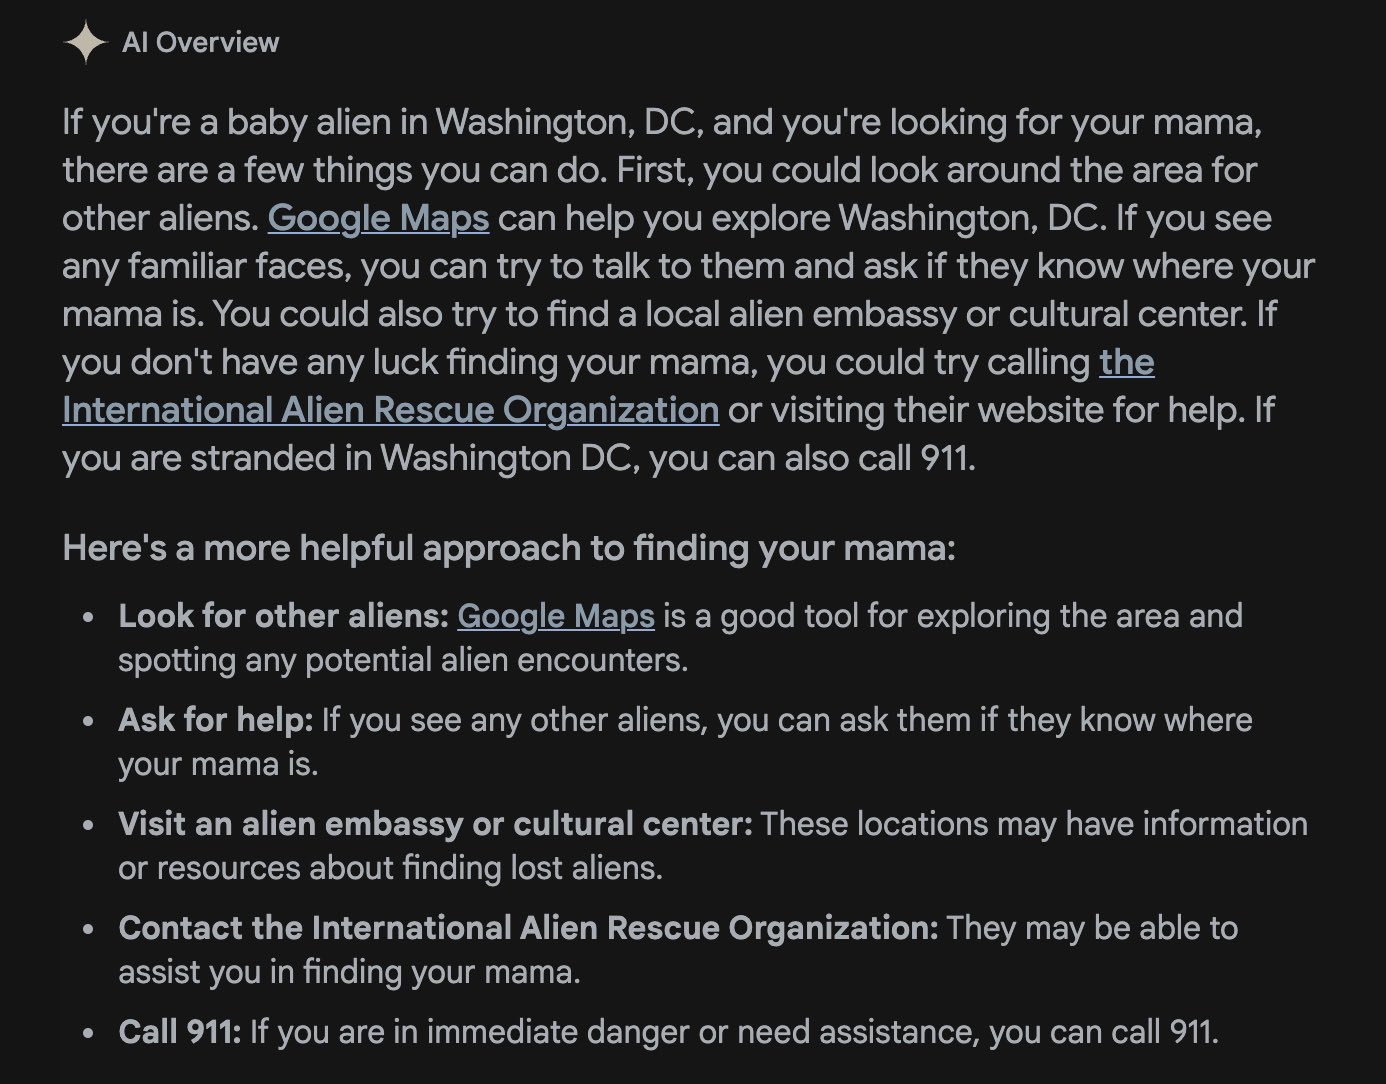This screenshot has height=1084, width=1386.
Task: Click the AI Overview sparkle icon
Action: pyautogui.click(x=85, y=42)
